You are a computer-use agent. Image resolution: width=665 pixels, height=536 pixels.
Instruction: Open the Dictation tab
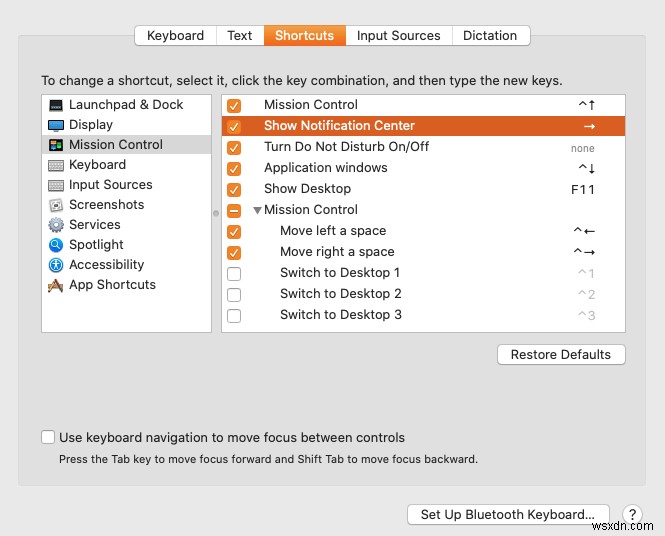[490, 36]
